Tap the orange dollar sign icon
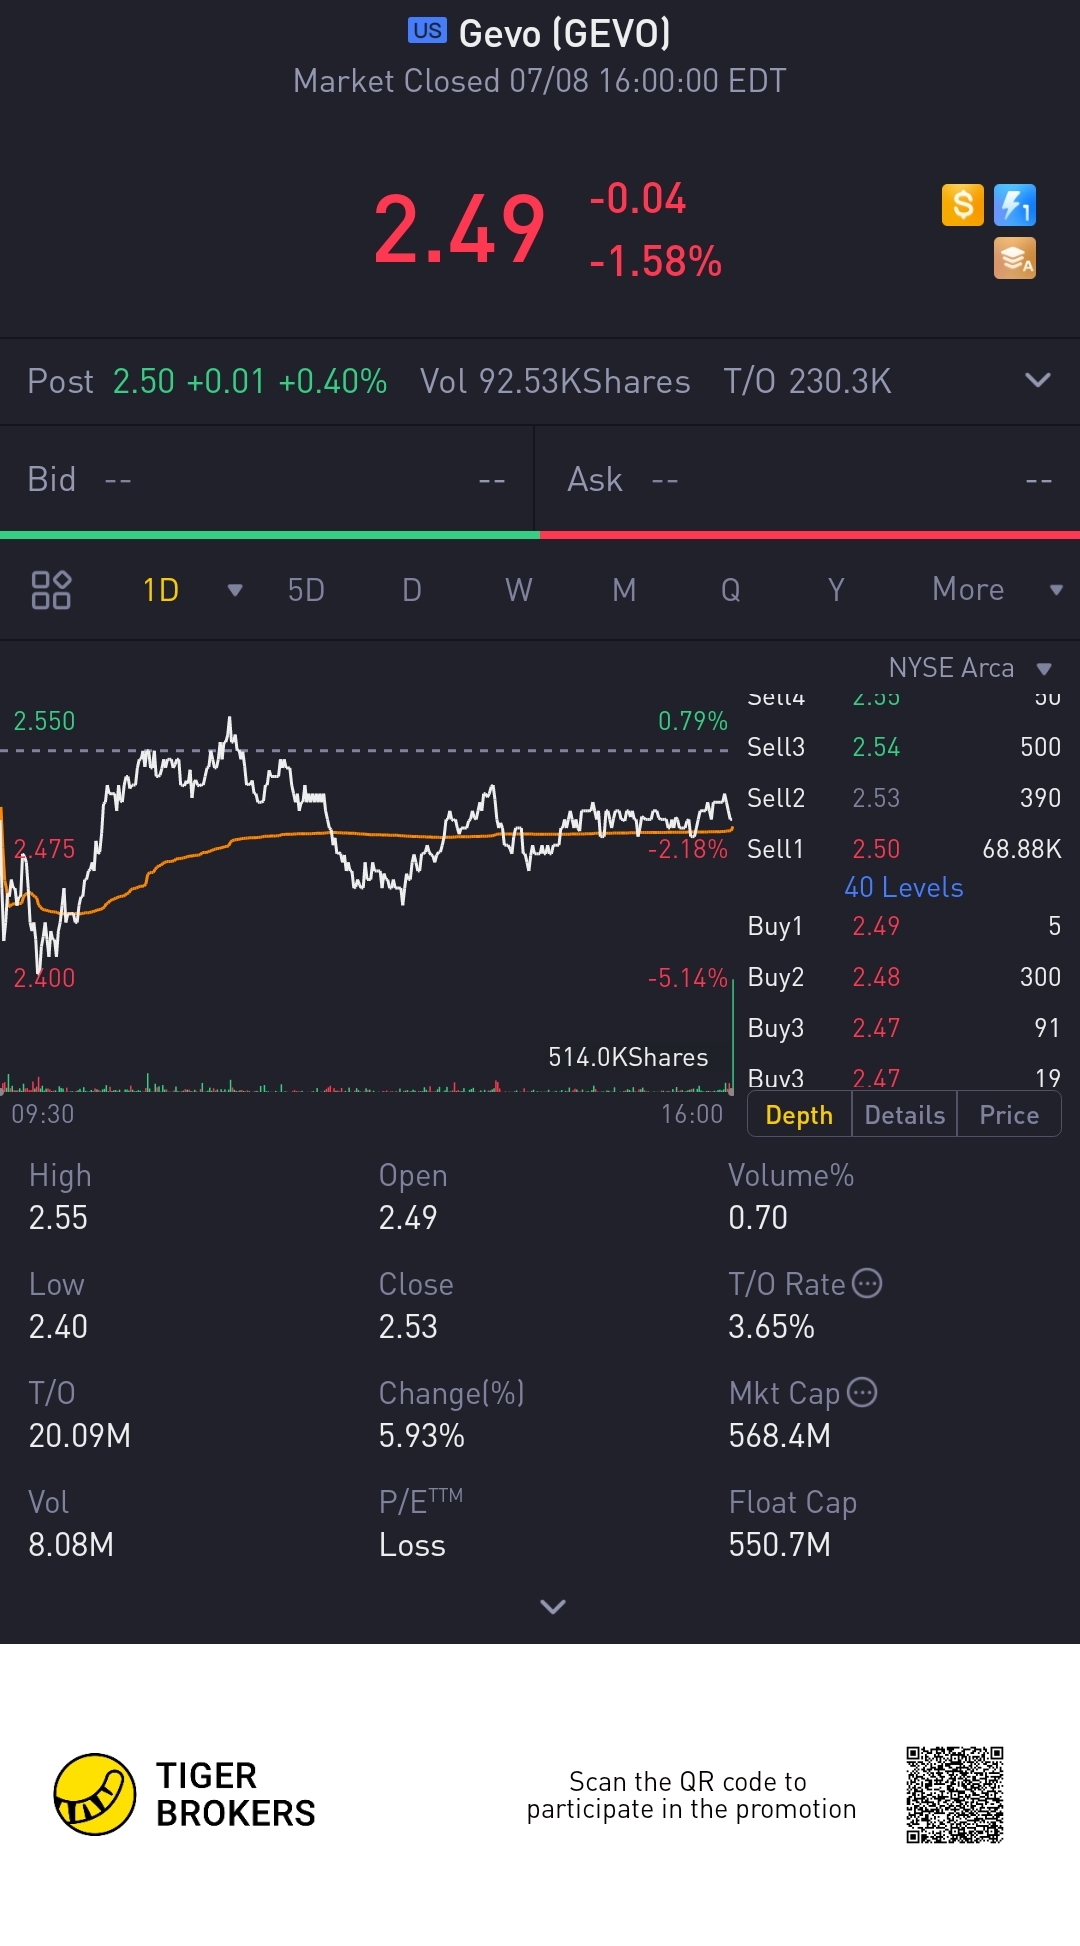This screenshot has height=1946, width=1080. click(x=963, y=205)
